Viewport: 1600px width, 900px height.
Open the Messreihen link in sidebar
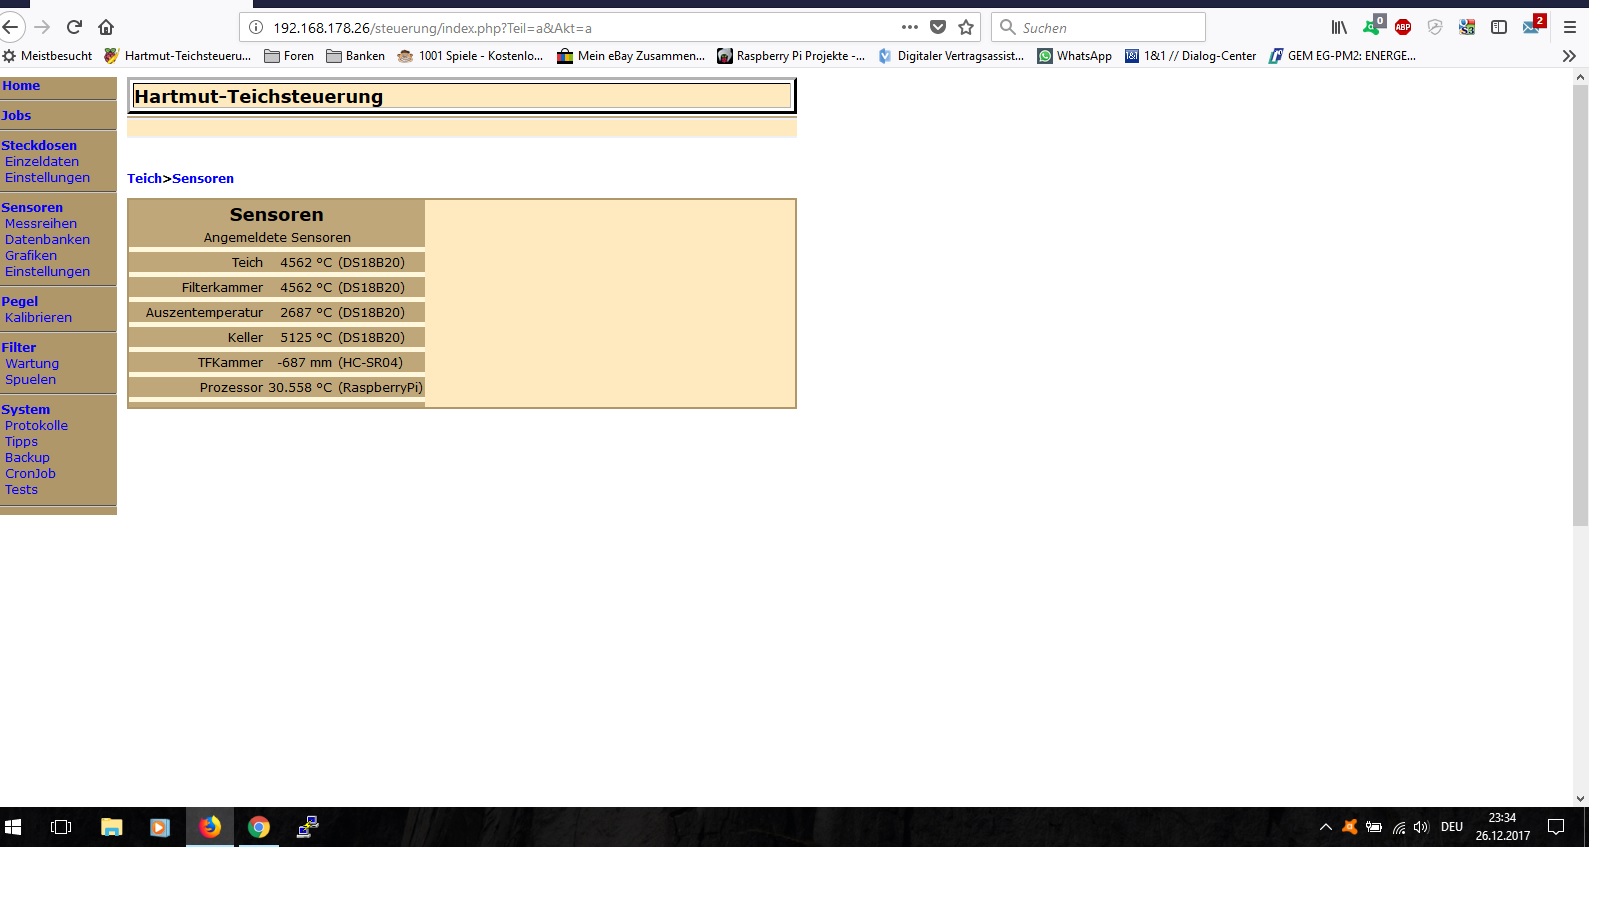tap(41, 224)
